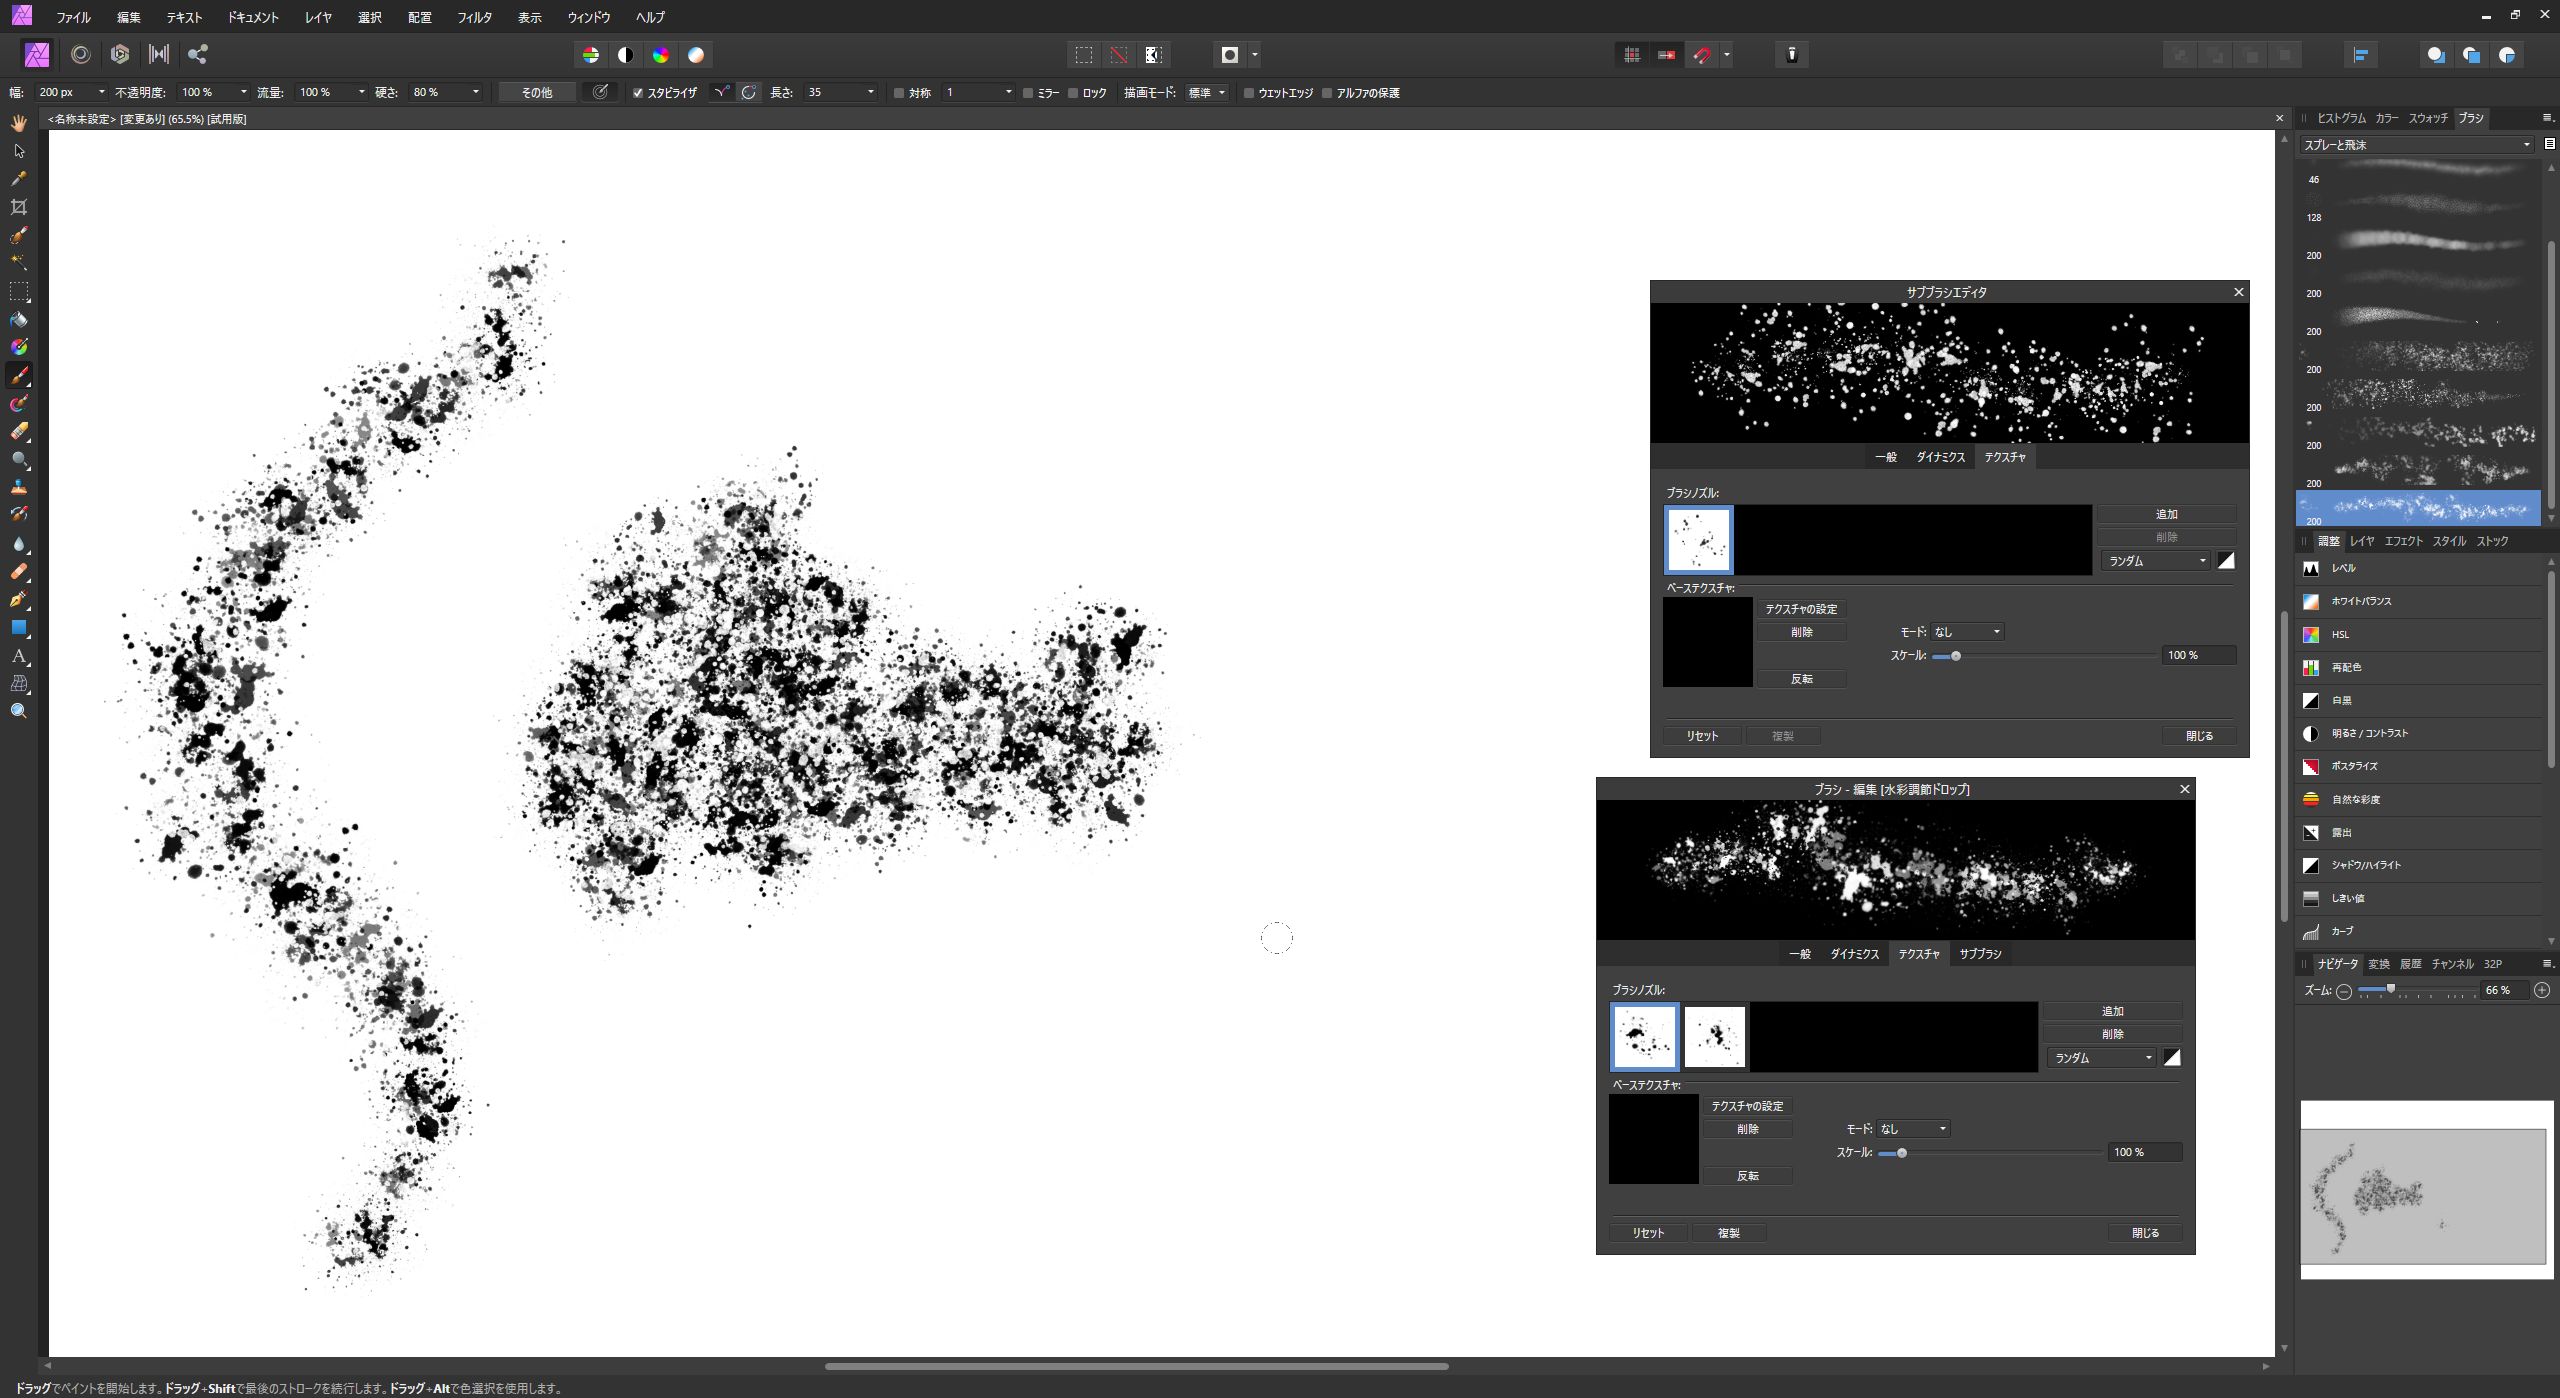Select the Mesh Warp tool
Viewport: 2560px width, 1398px height.
tap(19, 684)
